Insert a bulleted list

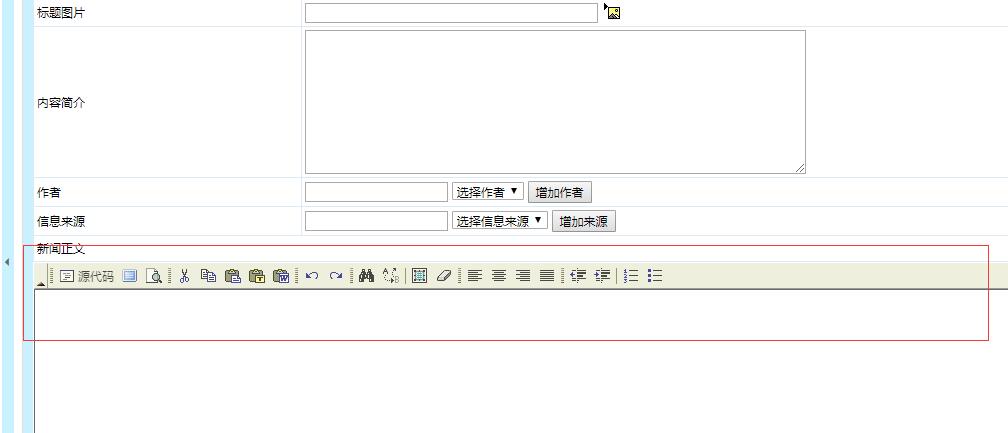click(655, 276)
